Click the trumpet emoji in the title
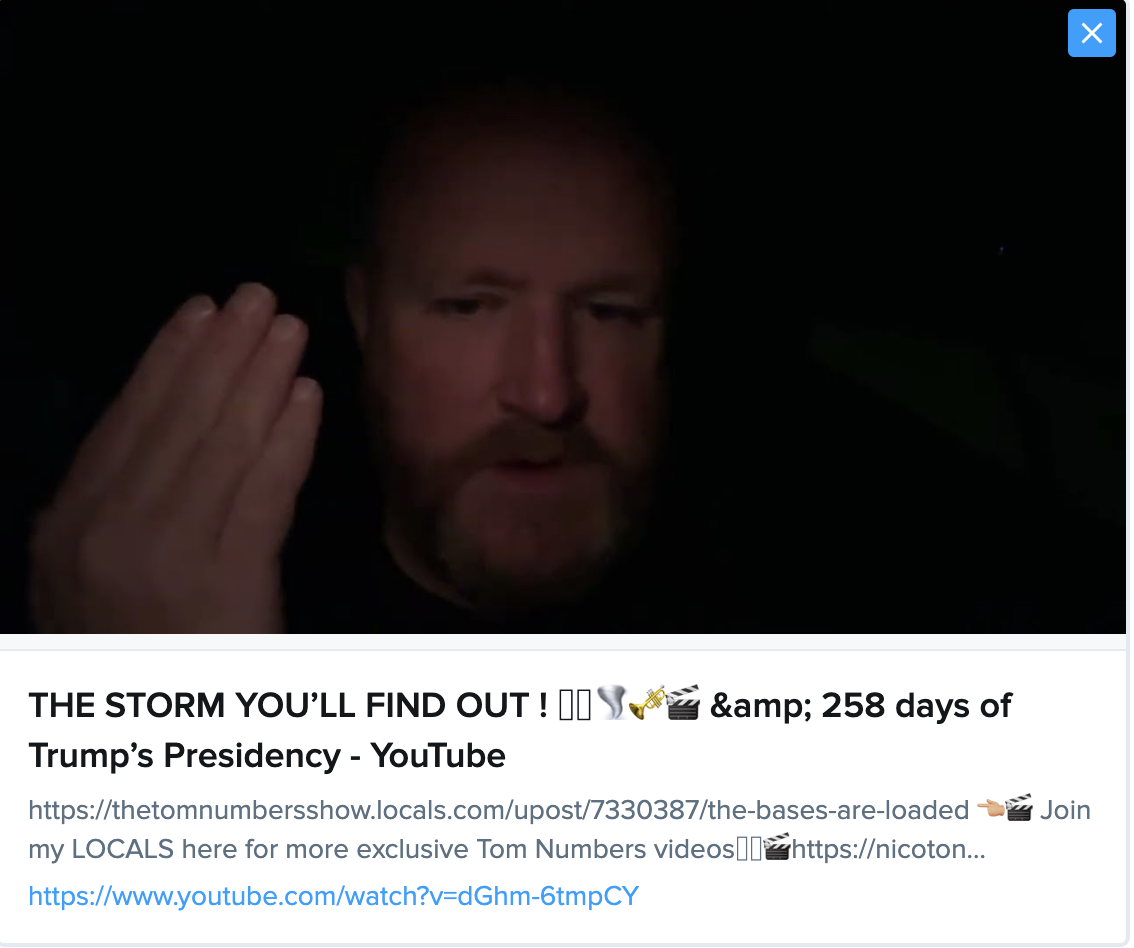Image resolution: width=1134 pixels, height=948 pixels. [x=648, y=704]
